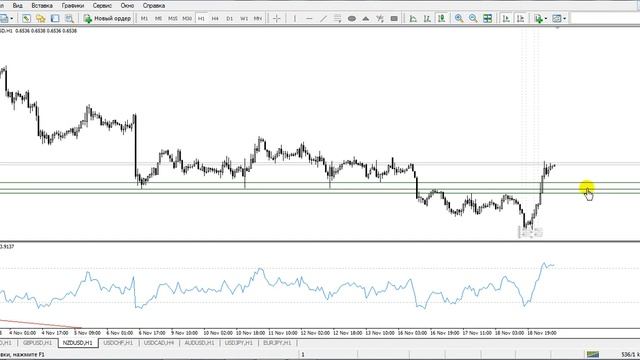This screenshot has height=360, width=640.
Task: Select the H1 timeframe button
Action: tap(201, 18)
